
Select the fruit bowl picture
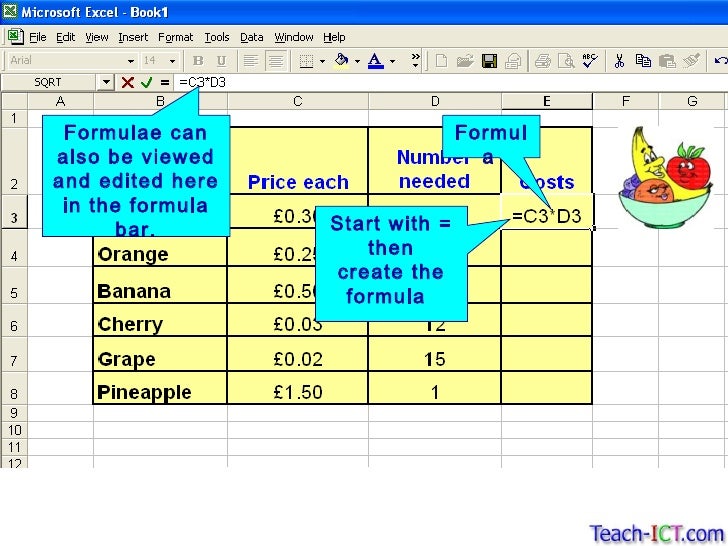(665, 178)
